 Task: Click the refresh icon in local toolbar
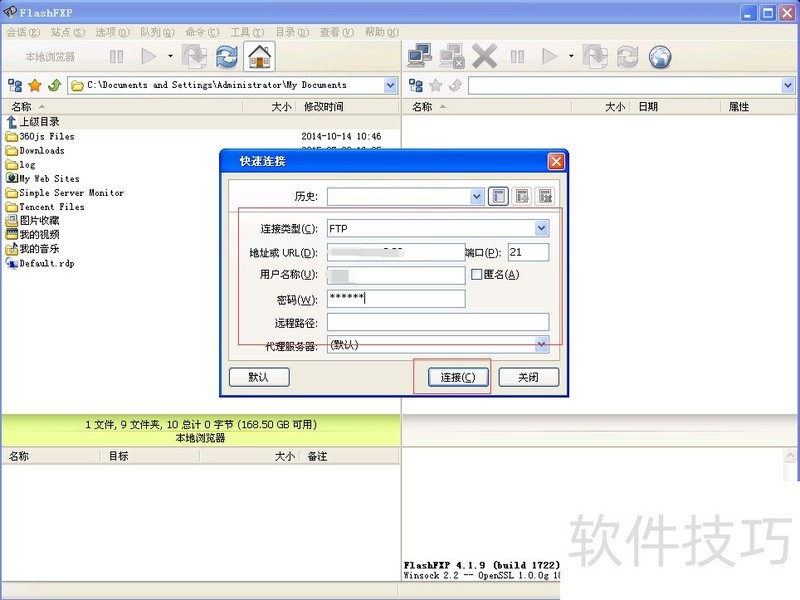coord(227,57)
